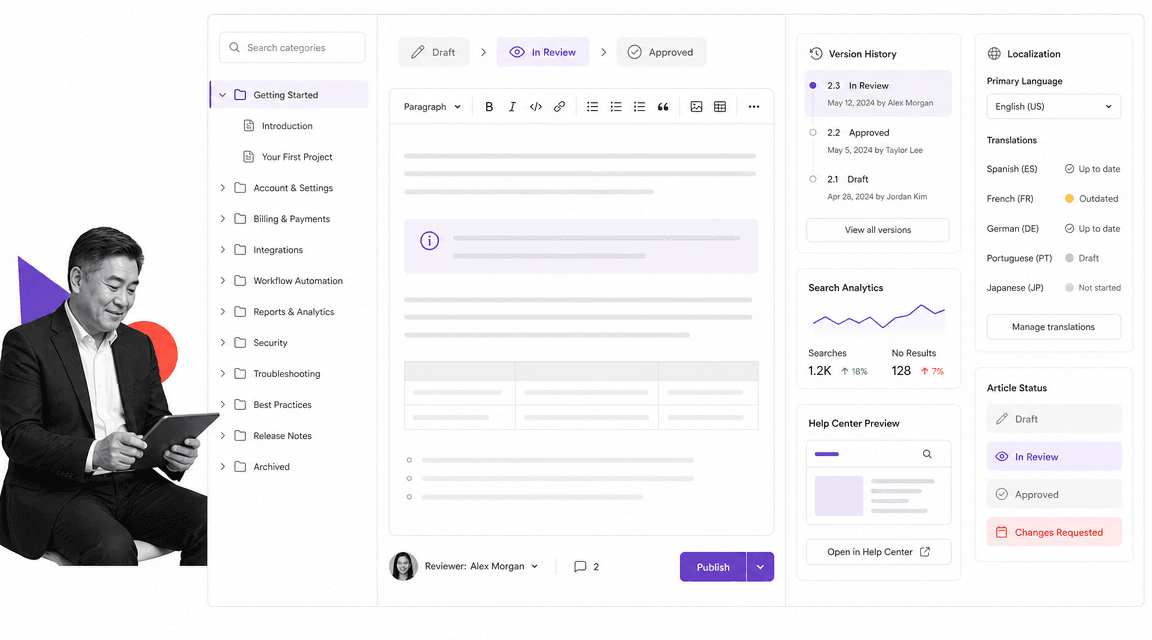Click the Localization globe icon
Image resolution: width=1152 pixels, height=640 pixels.
994,54
